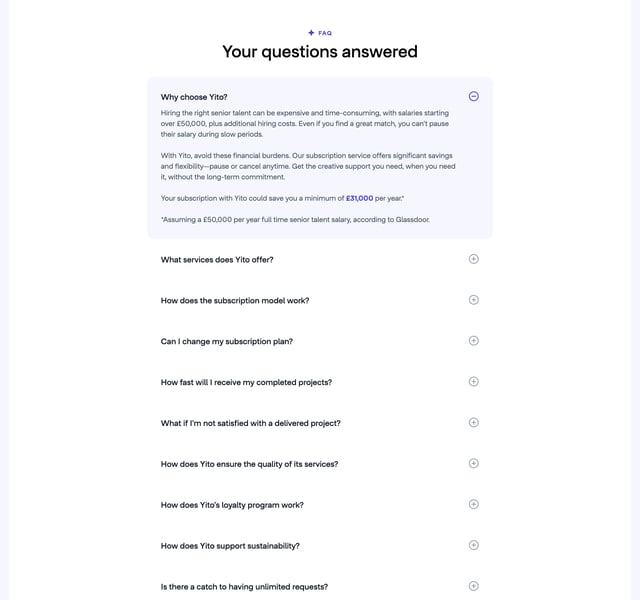Expand 'How does the subscription model work?'
640x600 pixels.
[x=235, y=301]
